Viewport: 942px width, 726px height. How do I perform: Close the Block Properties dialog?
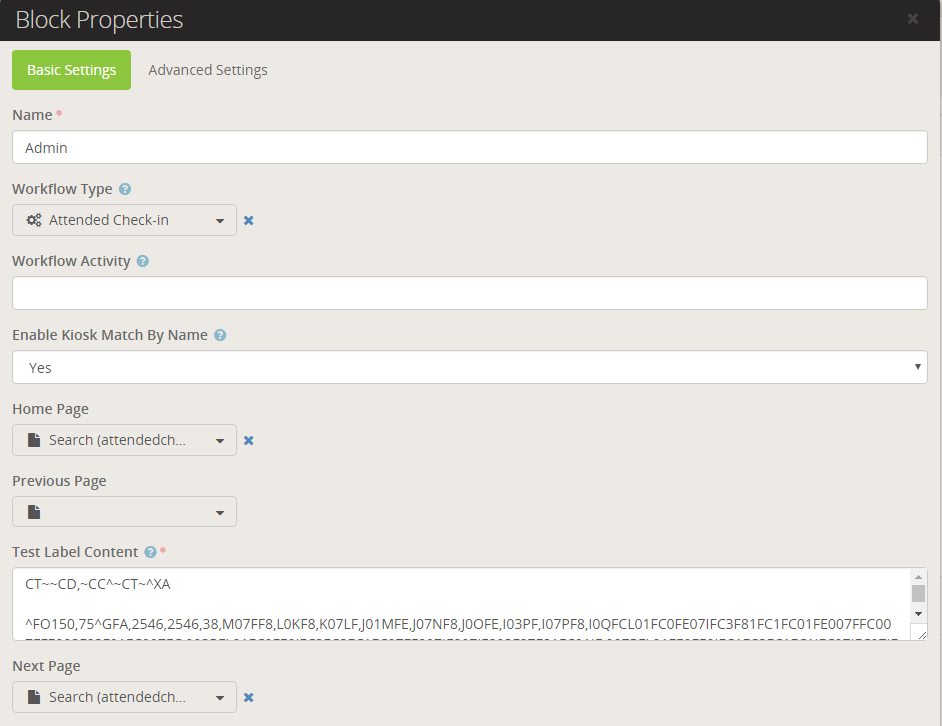click(913, 19)
